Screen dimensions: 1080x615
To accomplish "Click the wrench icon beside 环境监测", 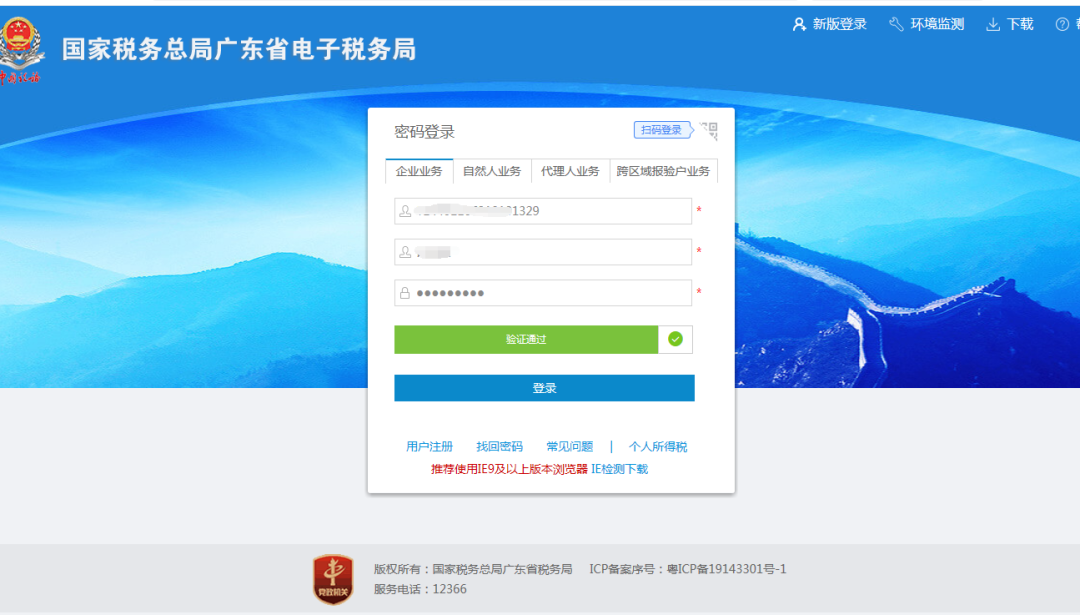I will pos(896,24).
